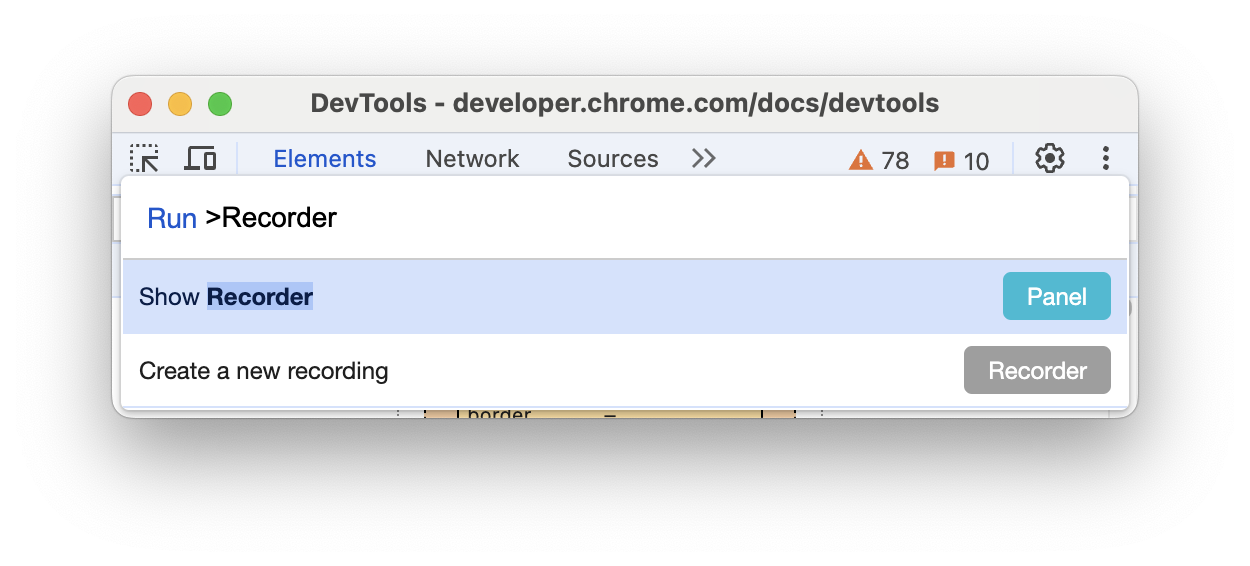Minimize DevTools with the yellow button

pos(180,104)
